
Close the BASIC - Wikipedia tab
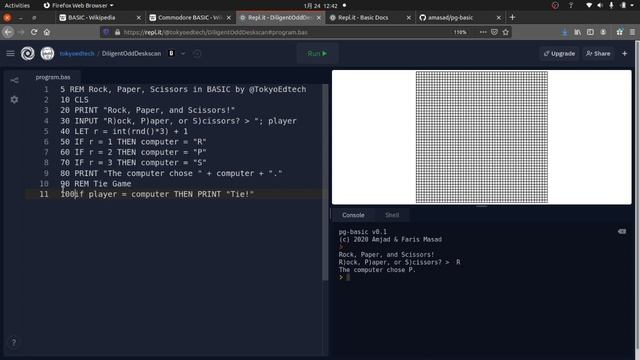(x=139, y=18)
